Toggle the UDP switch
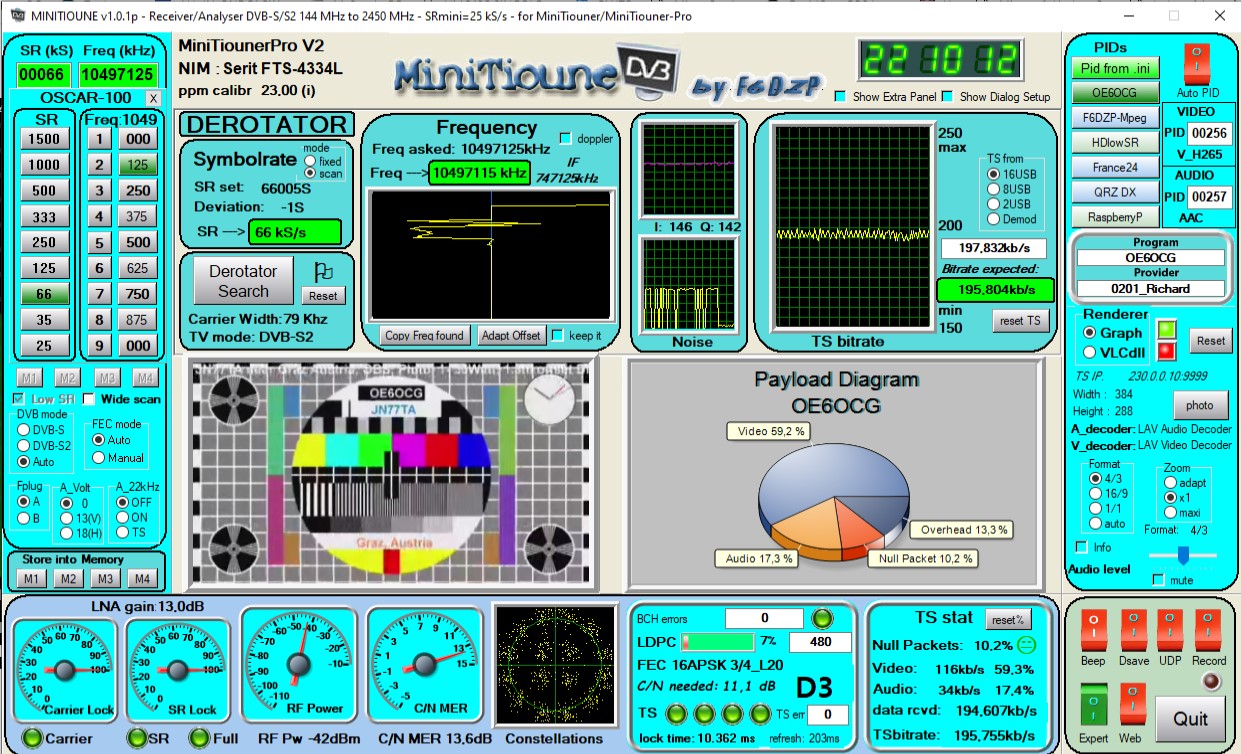Screen dimensions: 1241x754 [1170, 630]
